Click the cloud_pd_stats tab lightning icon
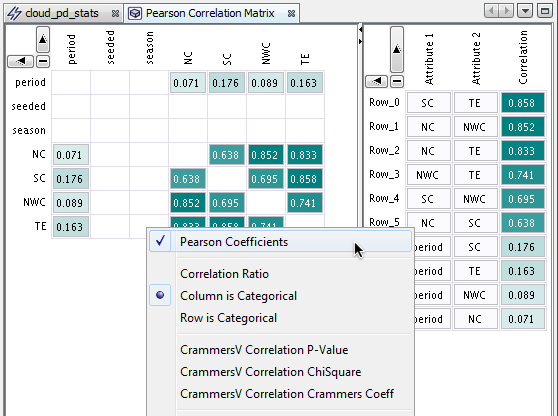The width and height of the screenshot is (558, 416). pos(15,14)
